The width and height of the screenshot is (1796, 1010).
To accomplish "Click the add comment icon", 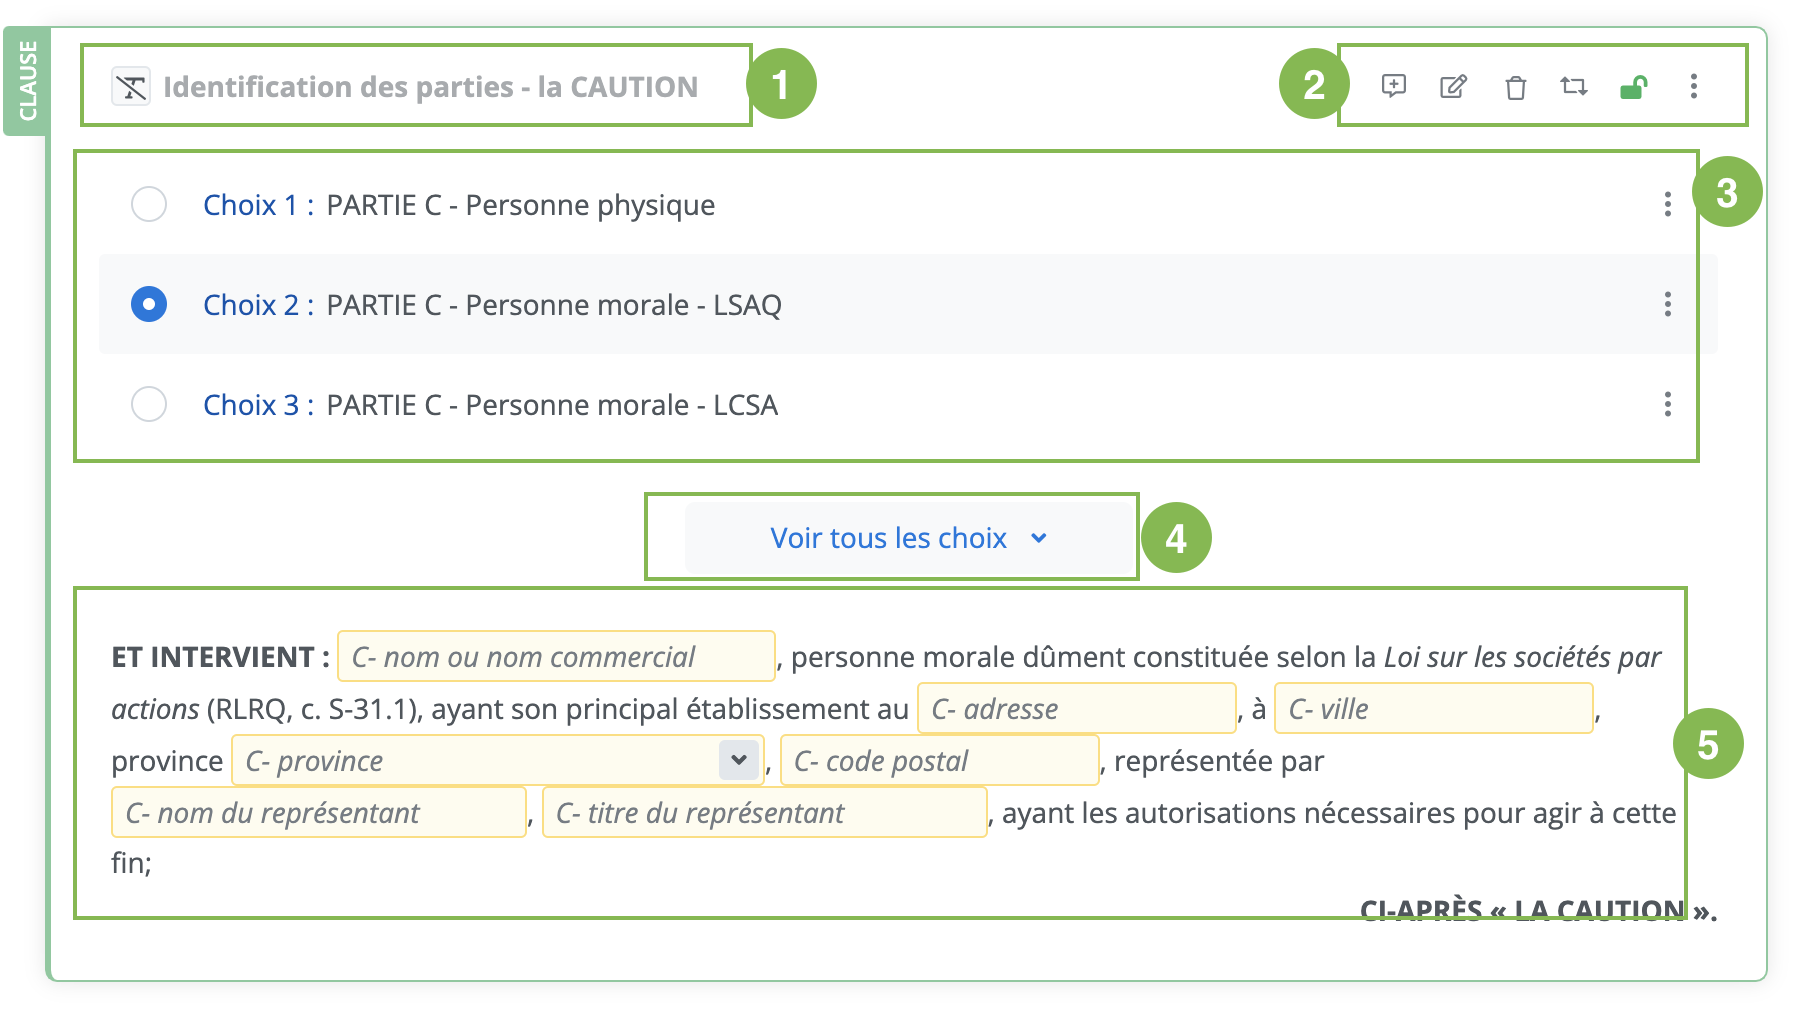I will point(1393,86).
